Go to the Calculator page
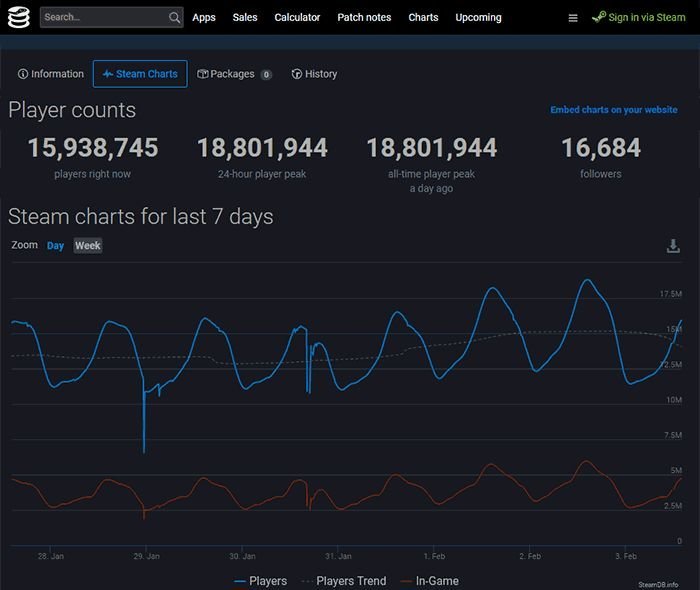 pos(297,17)
